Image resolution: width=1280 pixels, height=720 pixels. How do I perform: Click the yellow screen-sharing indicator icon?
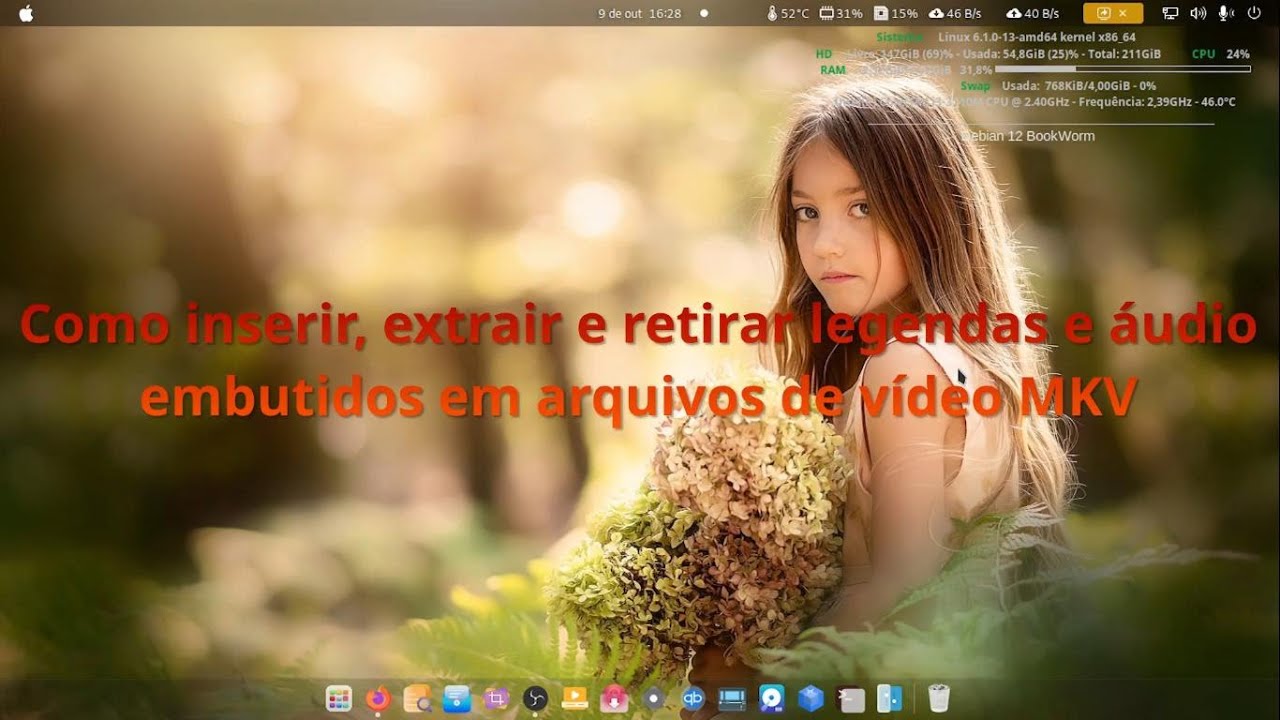[1104, 13]
